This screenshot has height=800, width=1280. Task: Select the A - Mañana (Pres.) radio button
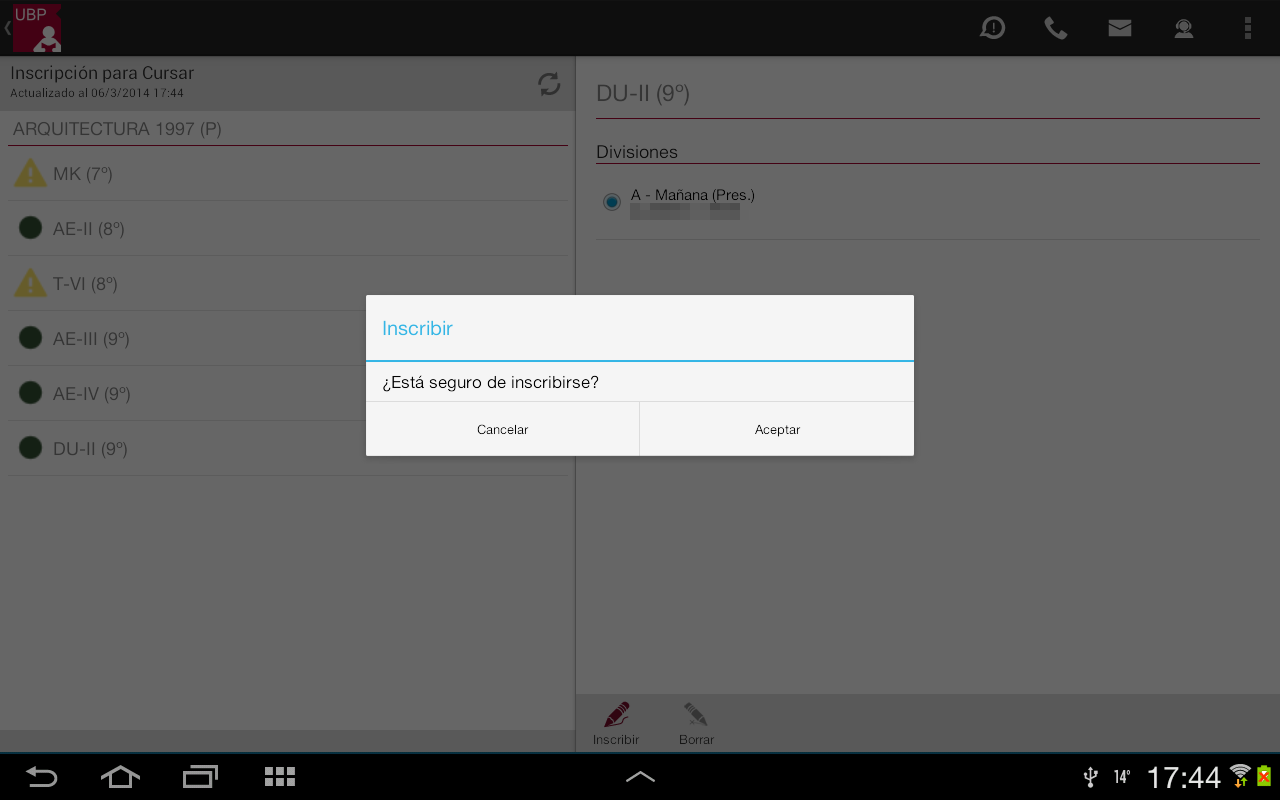tap(612, 202)
